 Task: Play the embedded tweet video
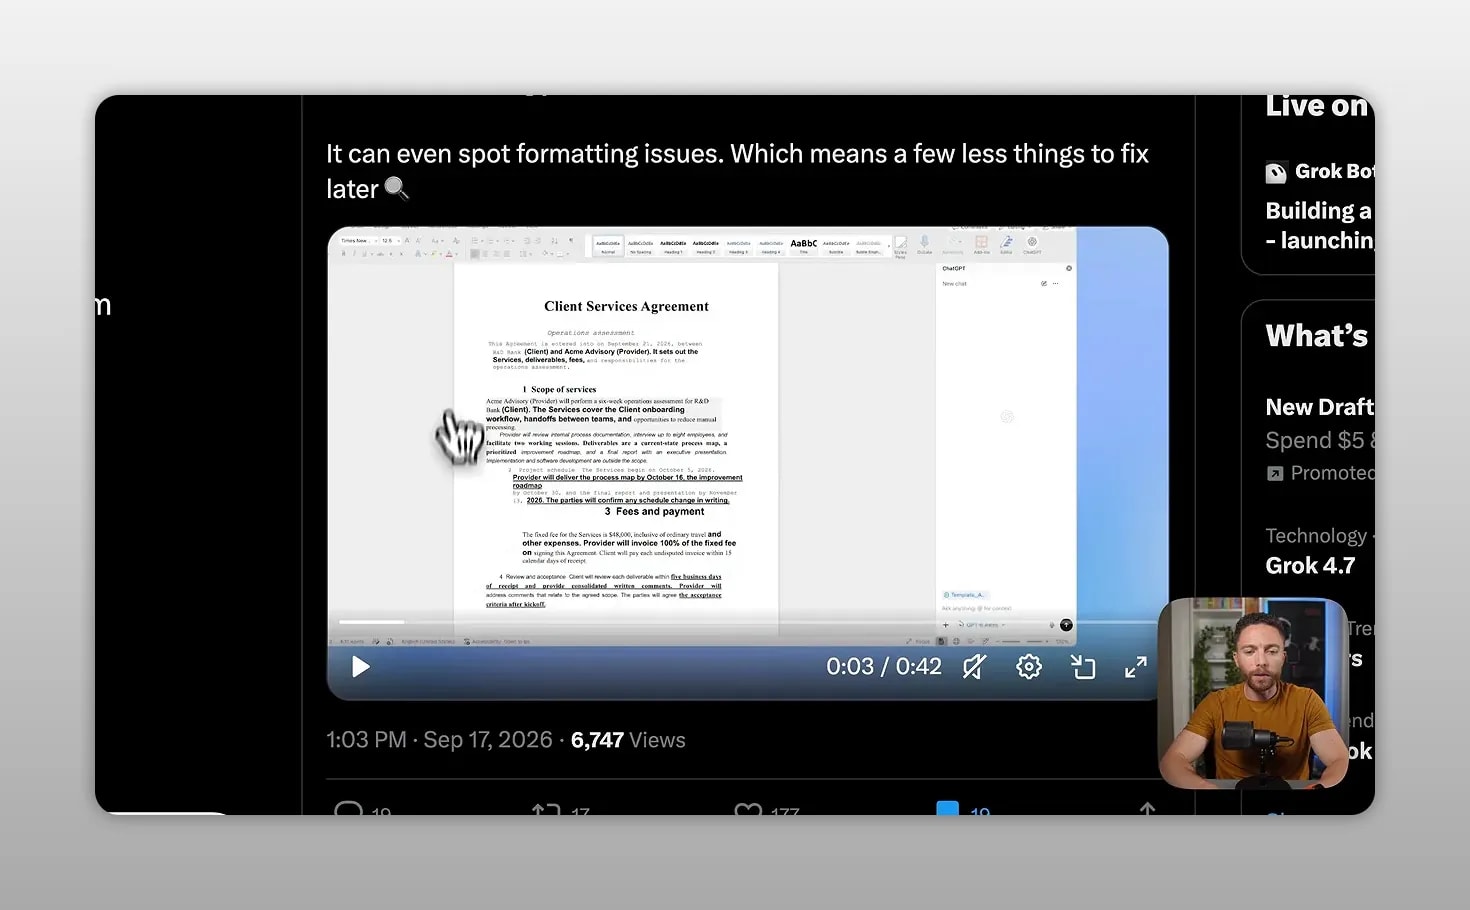click(361, 667)
